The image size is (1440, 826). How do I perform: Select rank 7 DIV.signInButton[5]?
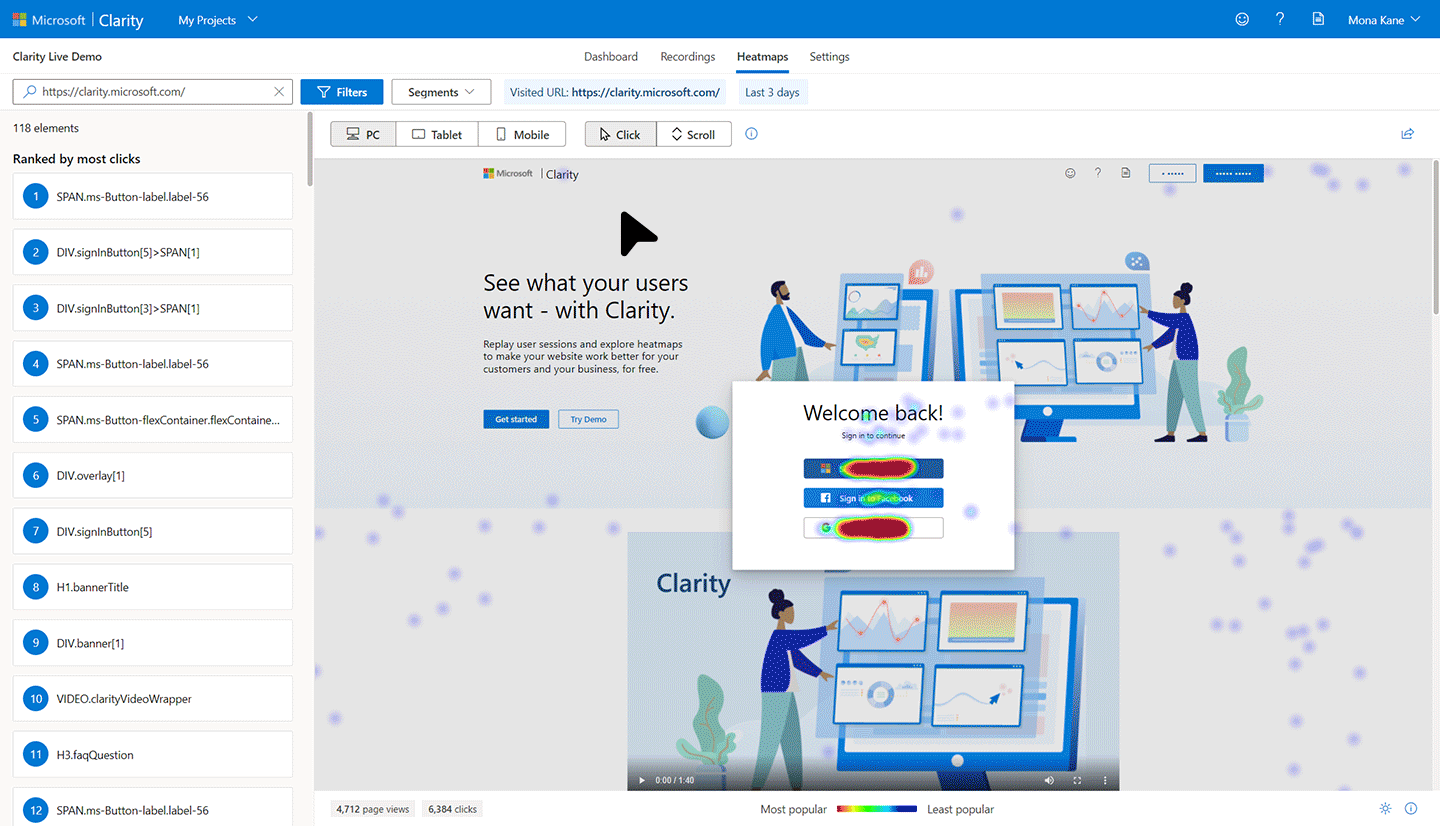pyautogui.click(x=153, y=532)
